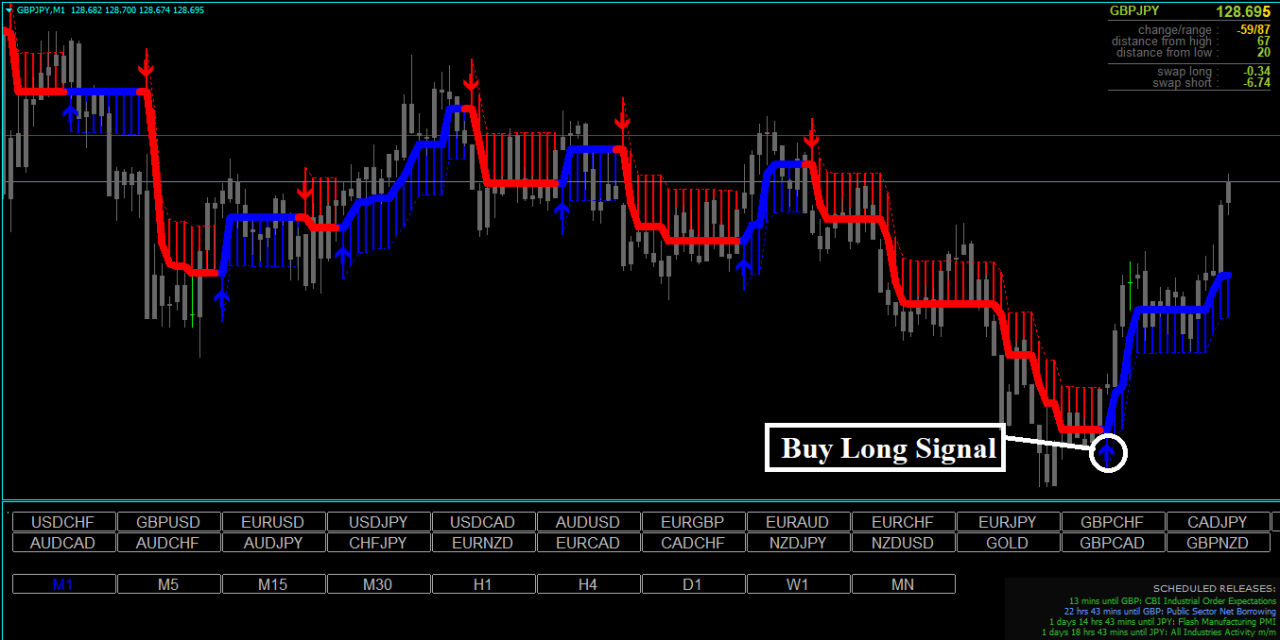Click the swap short value -6.74
Screen dimensions: 1280x640
click(1257, 83)
